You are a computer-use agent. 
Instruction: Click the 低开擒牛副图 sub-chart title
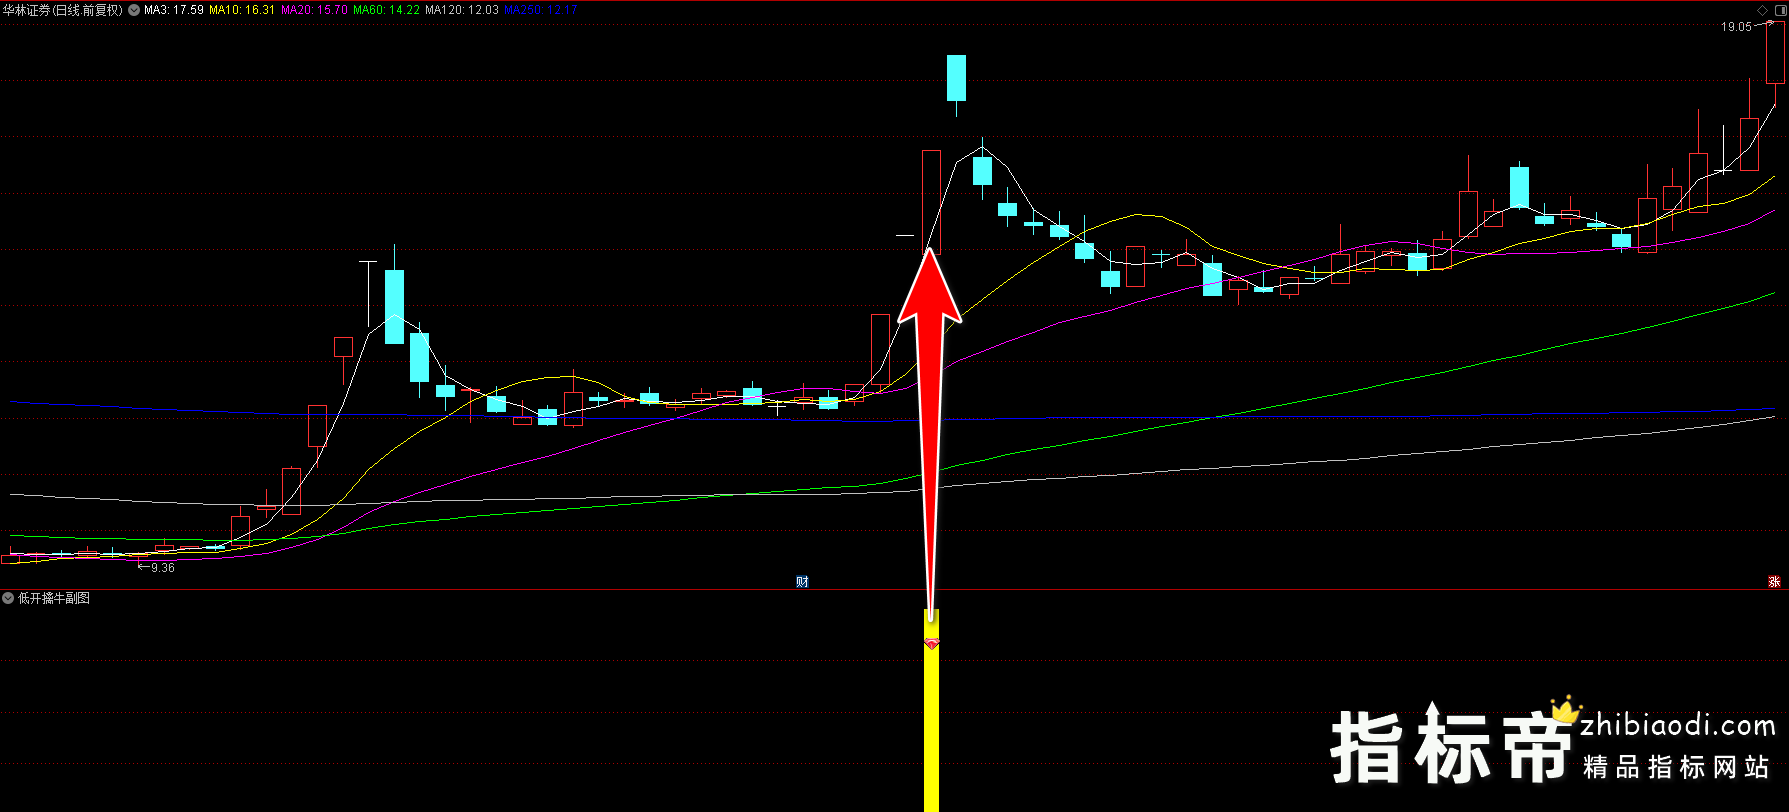54,598
